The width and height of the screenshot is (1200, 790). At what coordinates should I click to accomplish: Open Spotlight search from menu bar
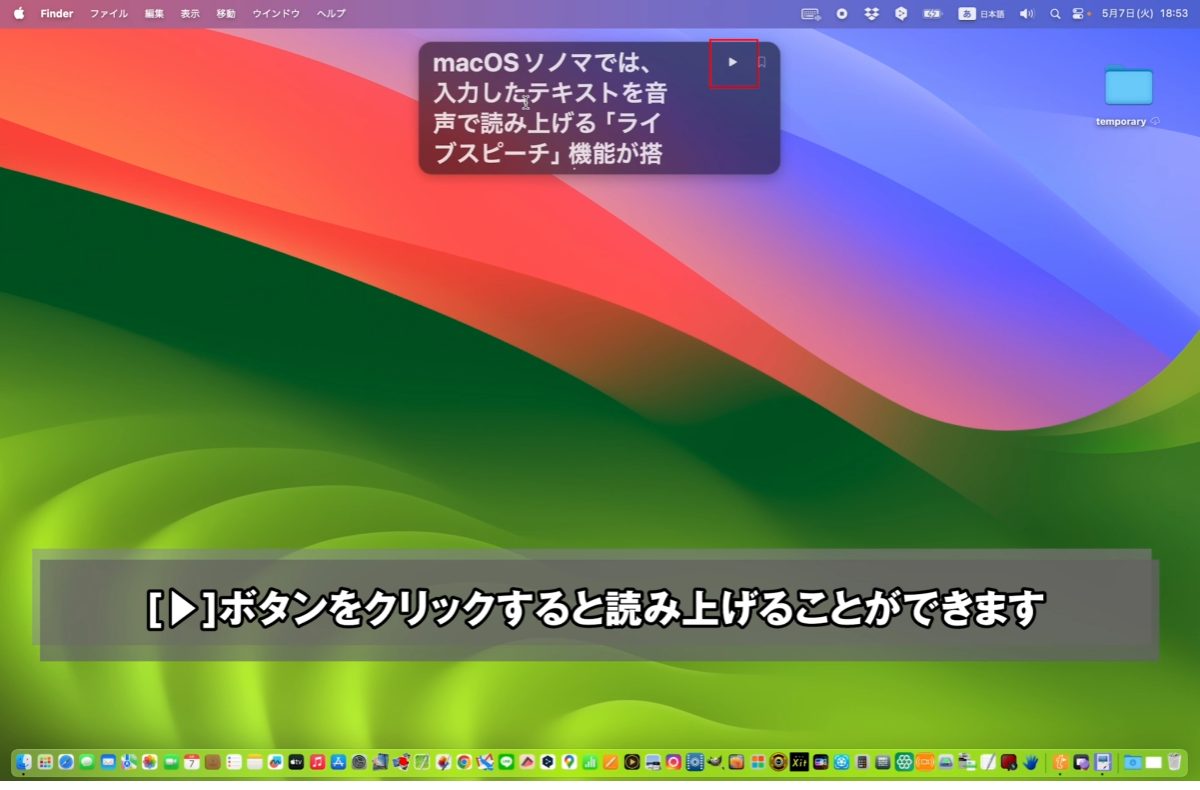coord(1055,14)
